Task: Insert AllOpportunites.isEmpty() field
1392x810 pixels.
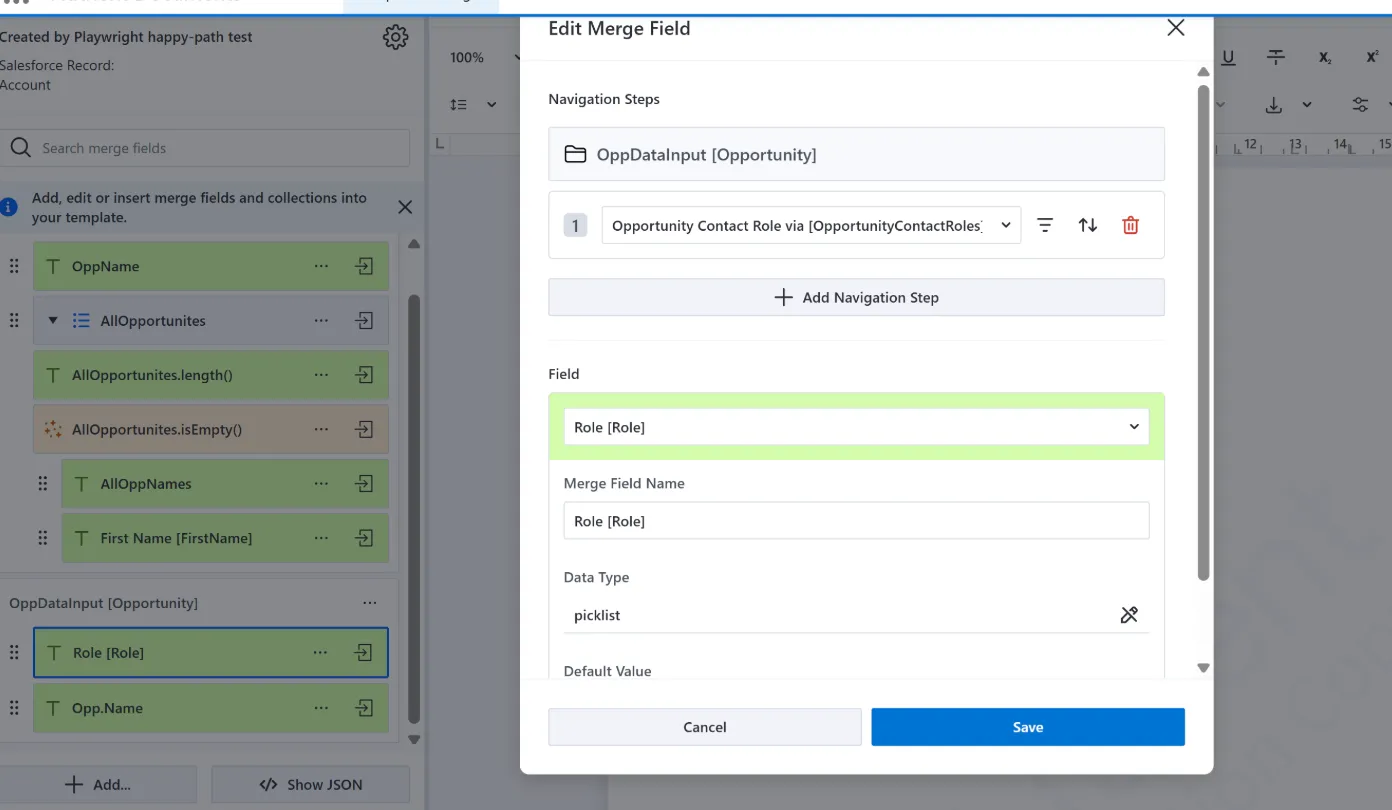Action: click(365, 429)
